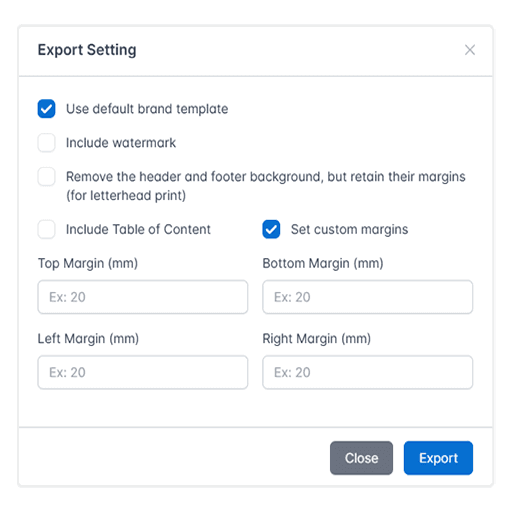Uncheck the Use default brand template checkbox
The width and height of the screenshot is (512, 512).
[46, 109]
